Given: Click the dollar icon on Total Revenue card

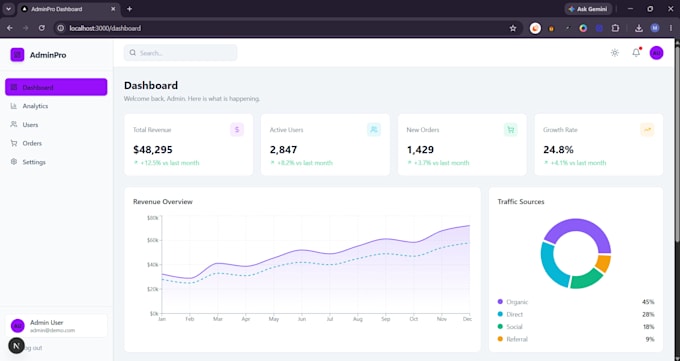Looking at the screenshot, I should 237,130.
